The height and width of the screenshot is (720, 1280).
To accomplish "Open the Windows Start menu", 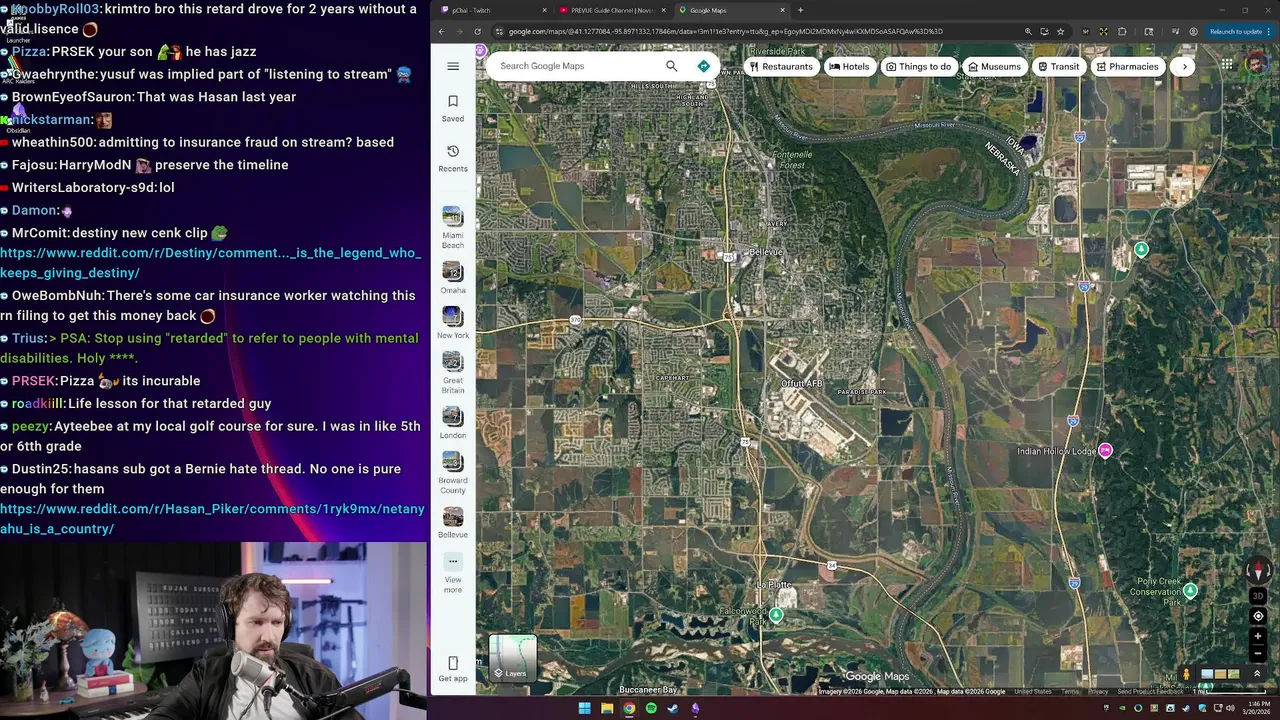I will coord(584,708).
